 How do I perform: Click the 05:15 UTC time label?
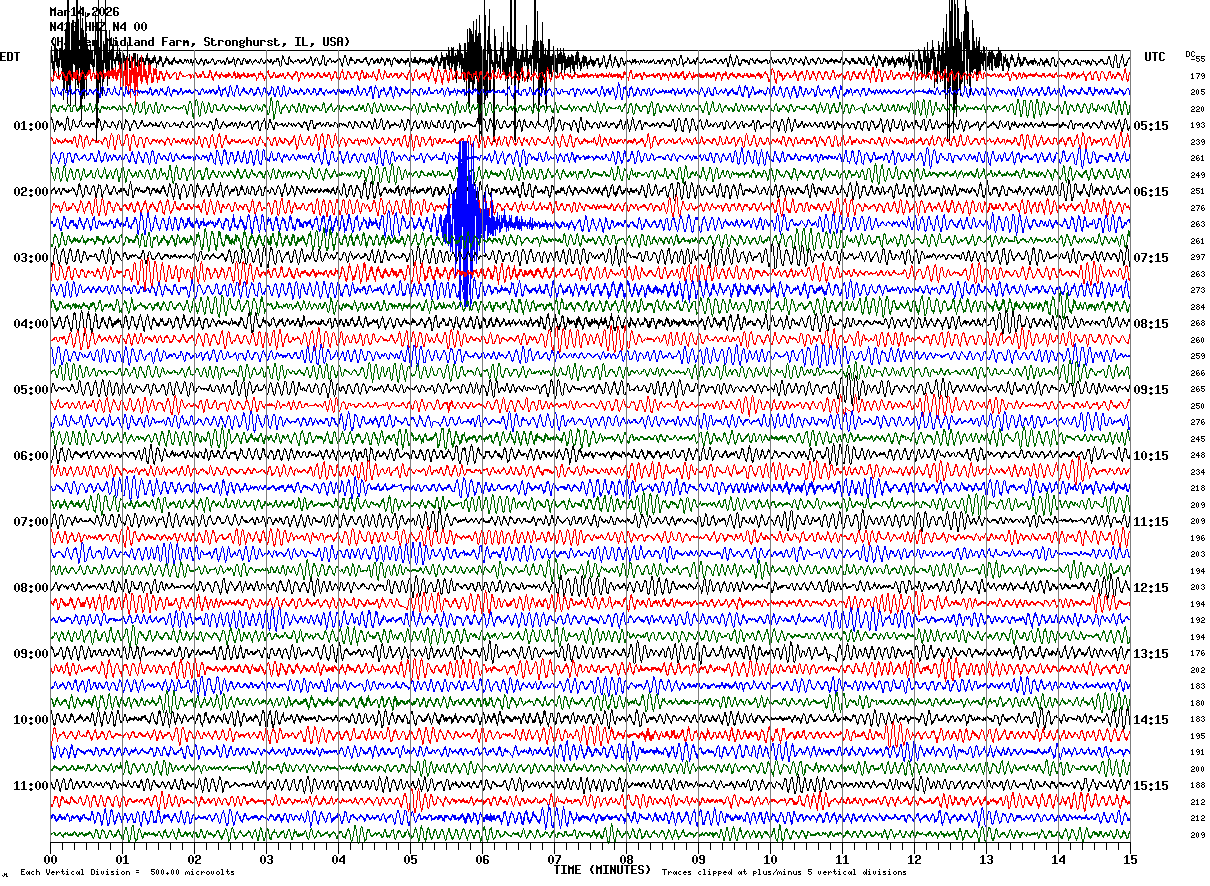coord(1151,126)
